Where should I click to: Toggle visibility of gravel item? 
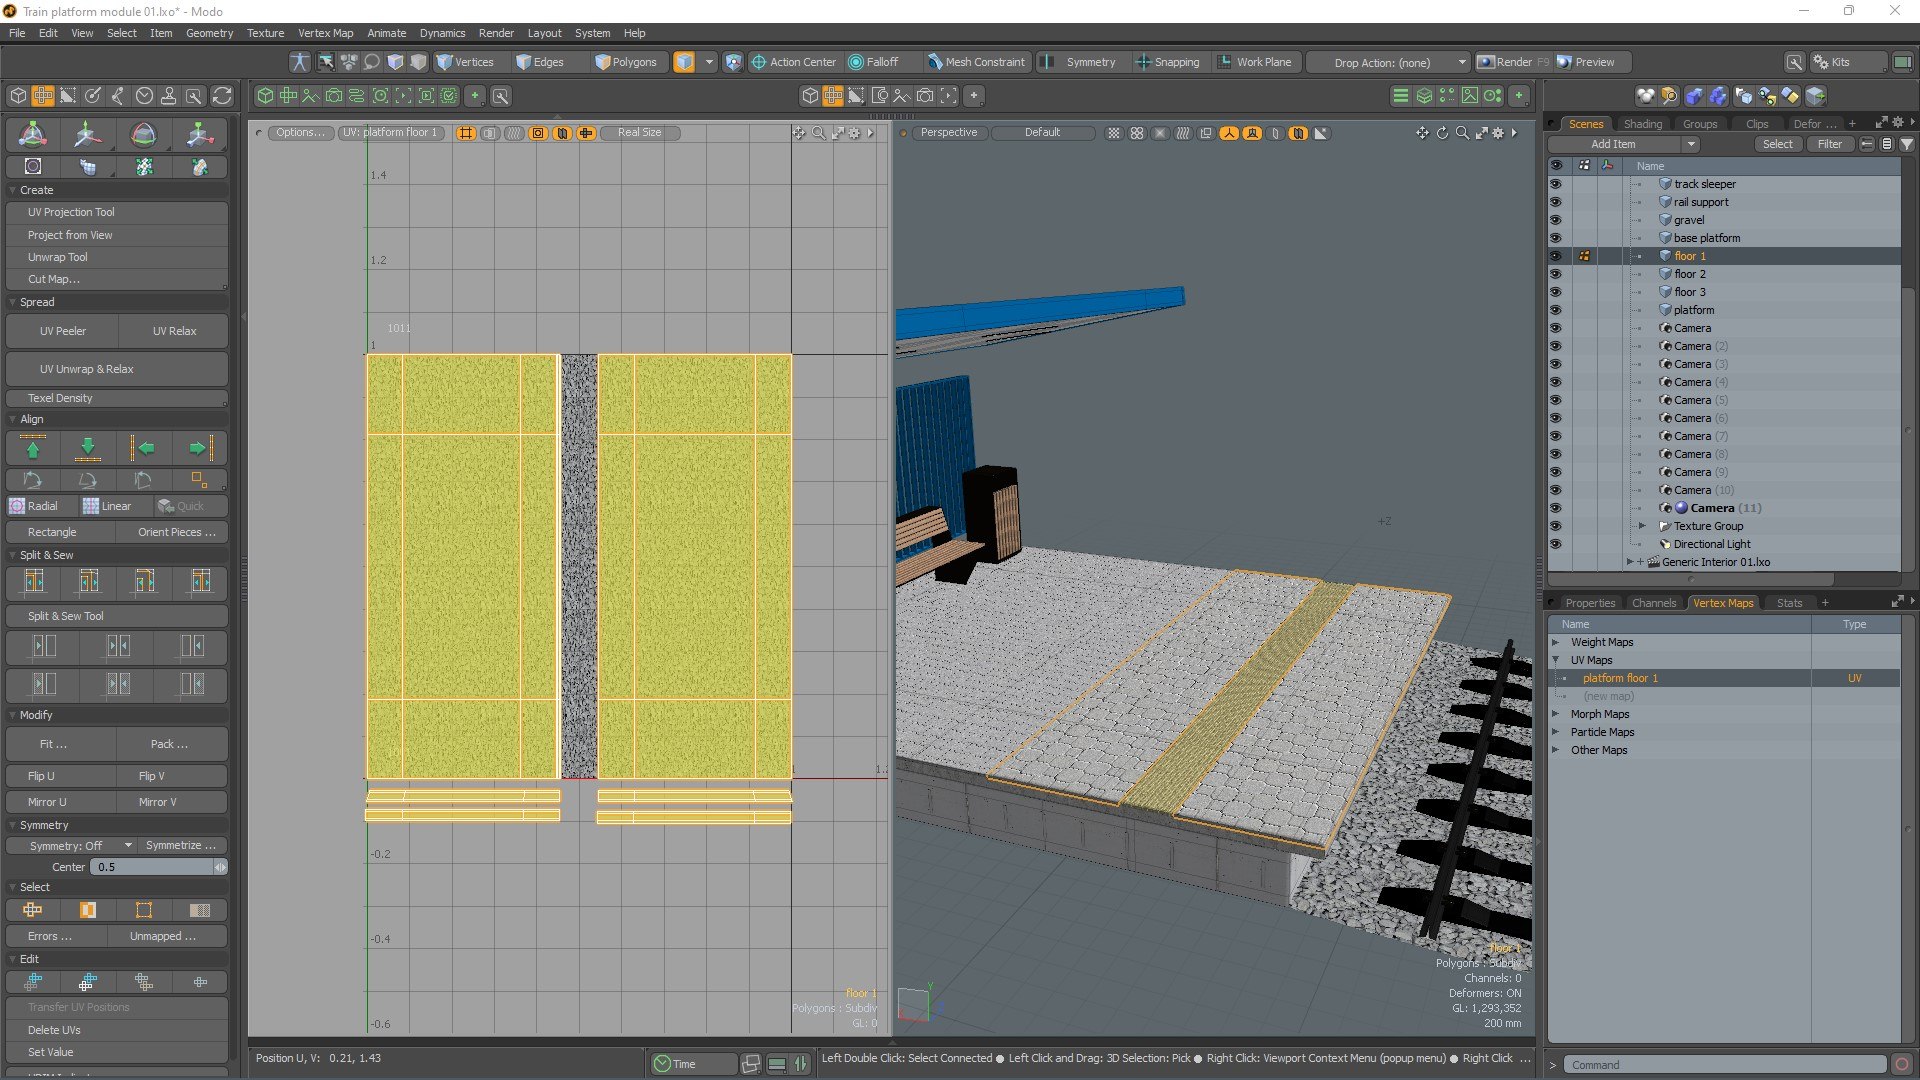(1555, 220)
